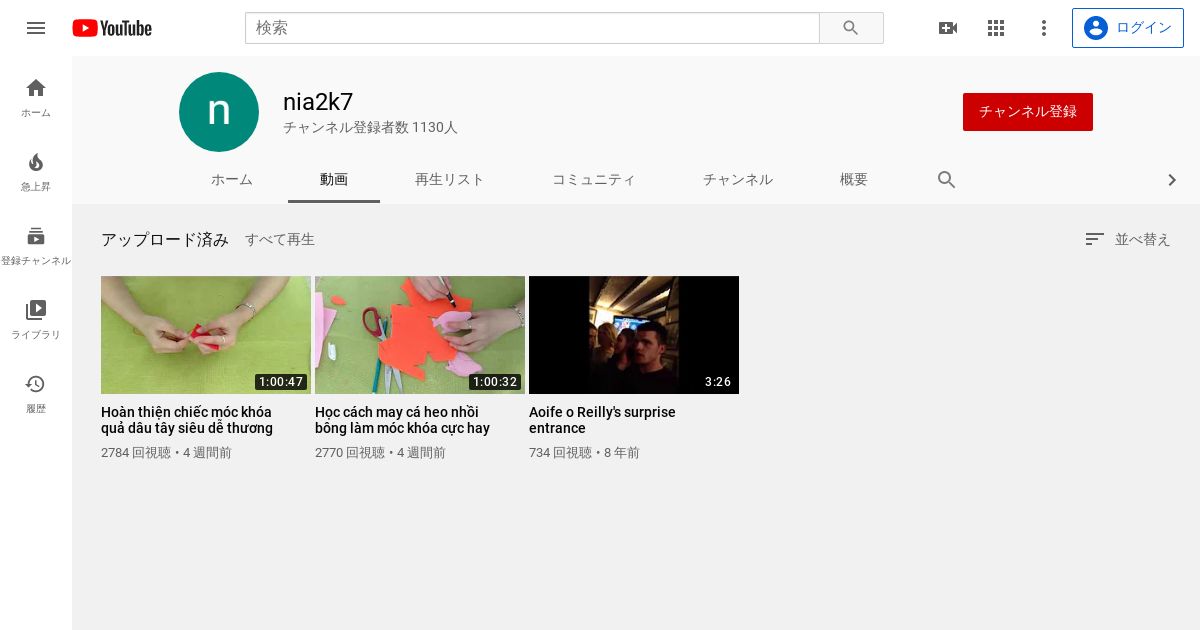
Task: Click title 'Aoife o Reilly's surprise entrance'
Action: pos(602,420)
